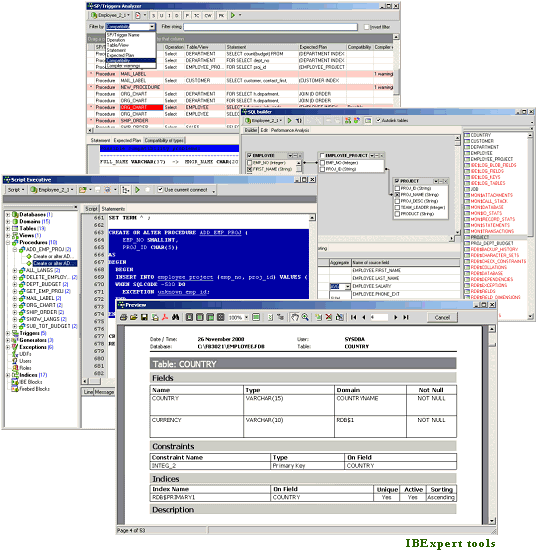Uncheck FIRST_NAME field in EMPLOYEE table box
This screenshot has width=536, height=552.
click(x=250, y=169)
